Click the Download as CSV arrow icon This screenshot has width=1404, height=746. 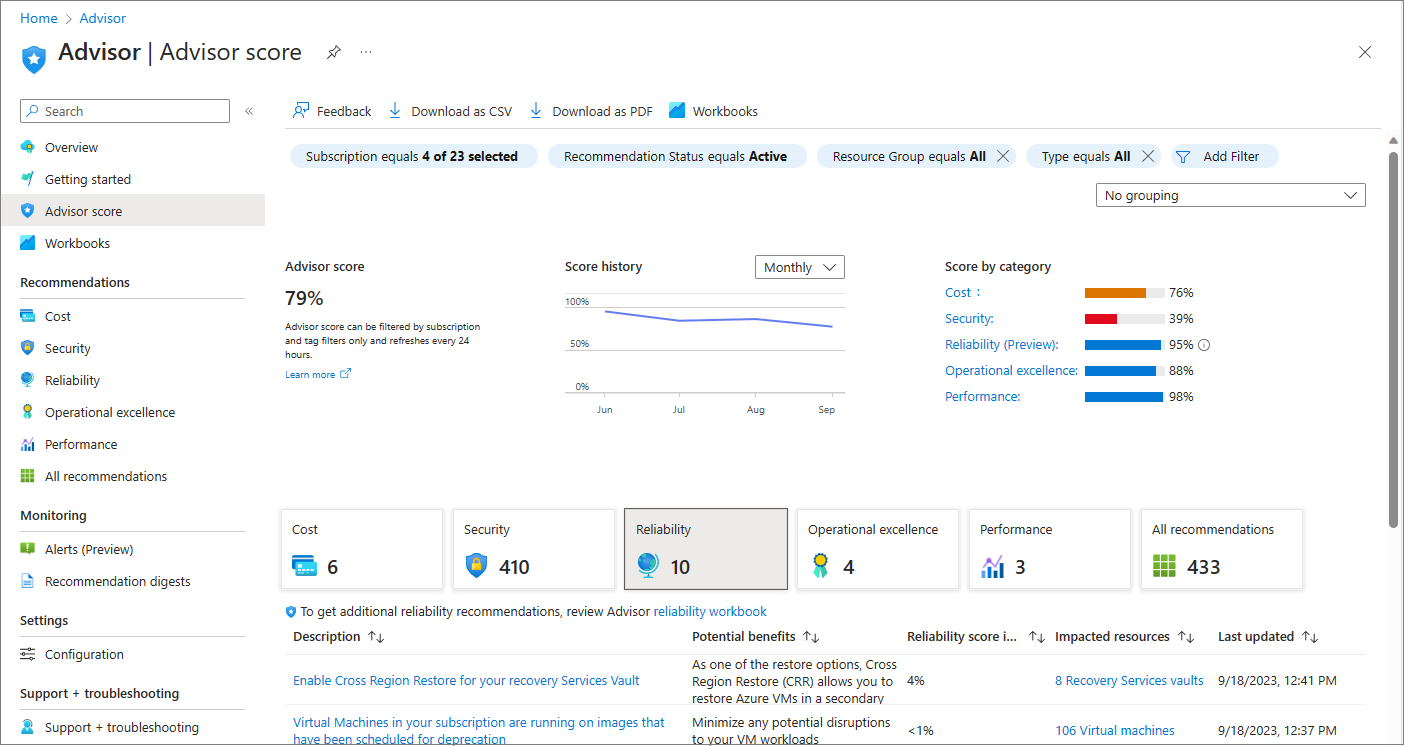[395, 110]
